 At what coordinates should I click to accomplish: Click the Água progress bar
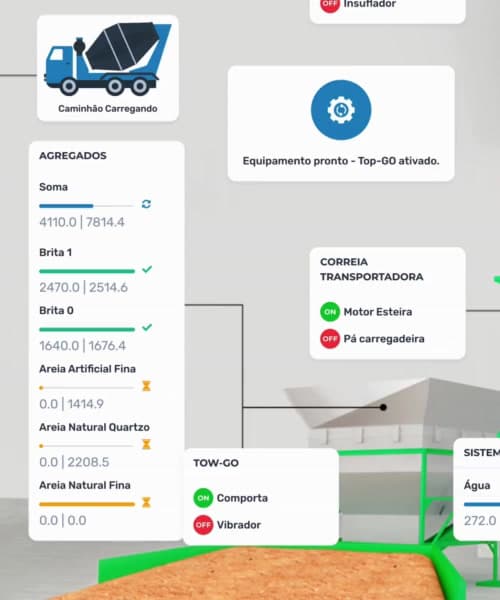point(482,505)
